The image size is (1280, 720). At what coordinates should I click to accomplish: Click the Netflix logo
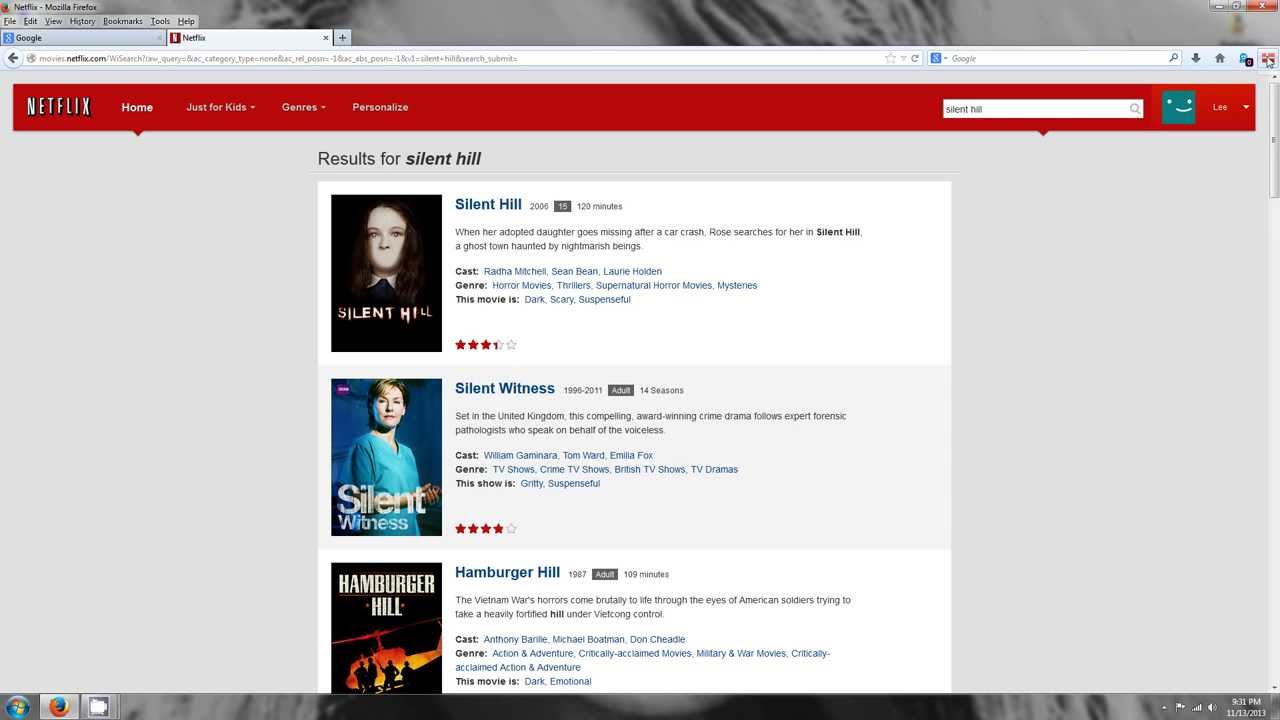pyautogui.click(x=59, y=107)
